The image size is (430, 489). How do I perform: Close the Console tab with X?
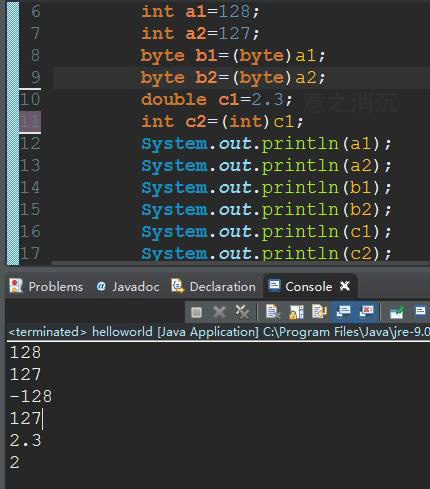[345, 286]
